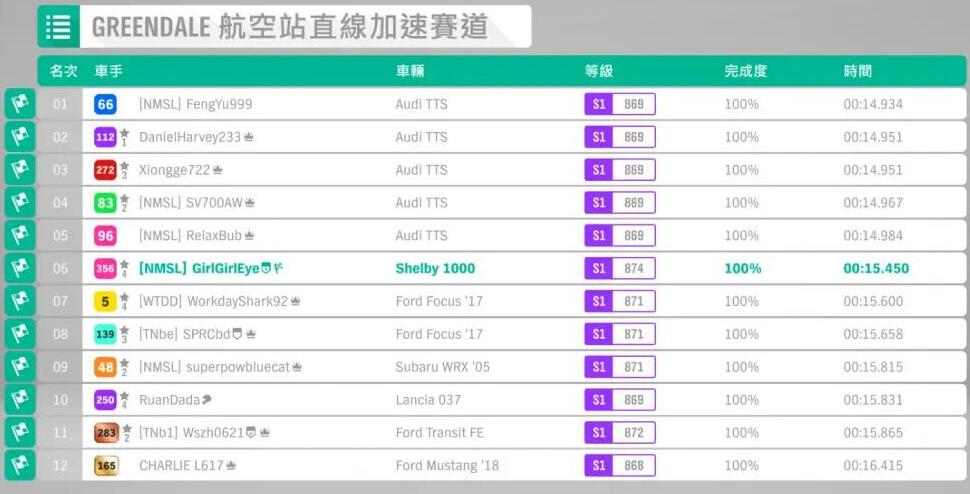This screenshot has height=494, width=970.
Task: Click the highlighted time 00:15.450
Action: click(876, 268)
